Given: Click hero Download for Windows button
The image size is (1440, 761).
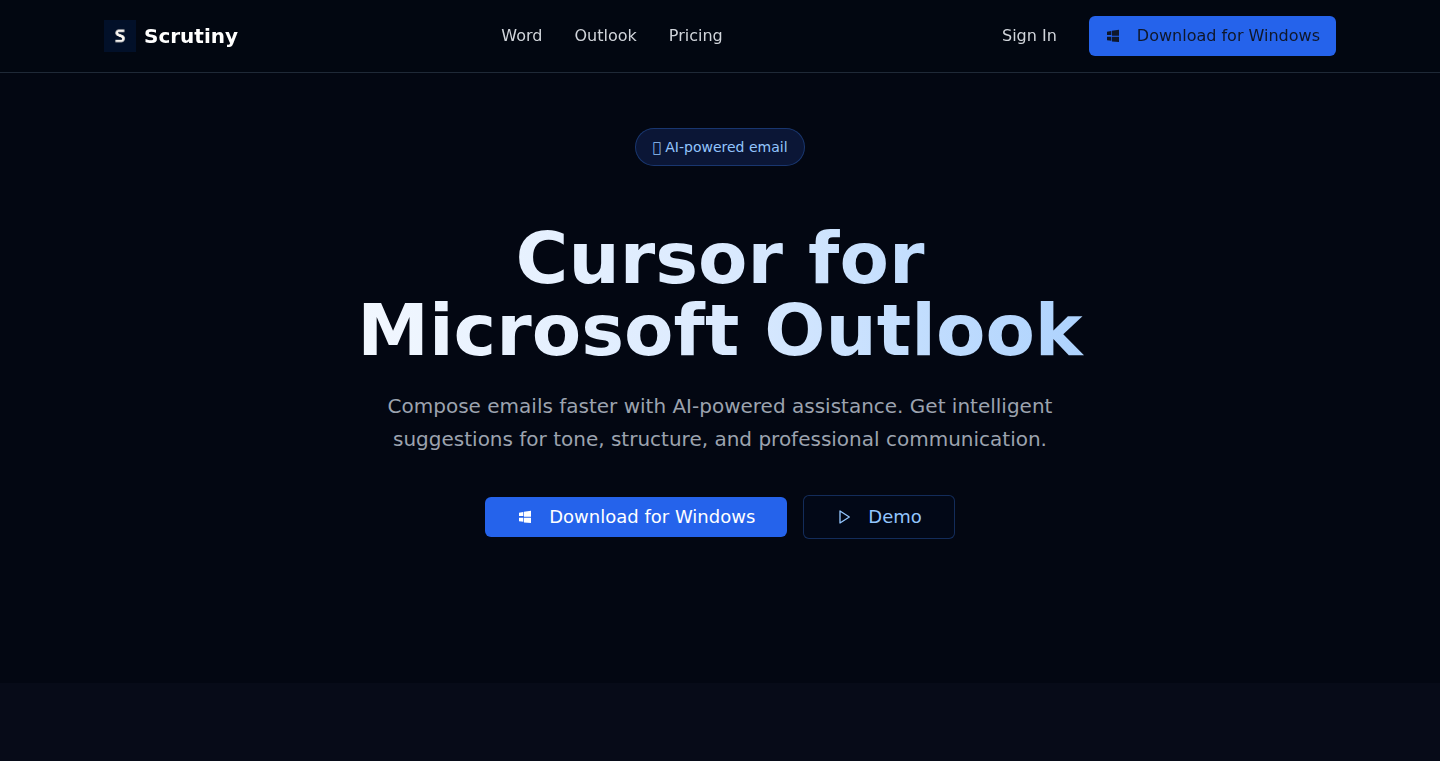Looking at the screenshot, I should click(636, 517).
